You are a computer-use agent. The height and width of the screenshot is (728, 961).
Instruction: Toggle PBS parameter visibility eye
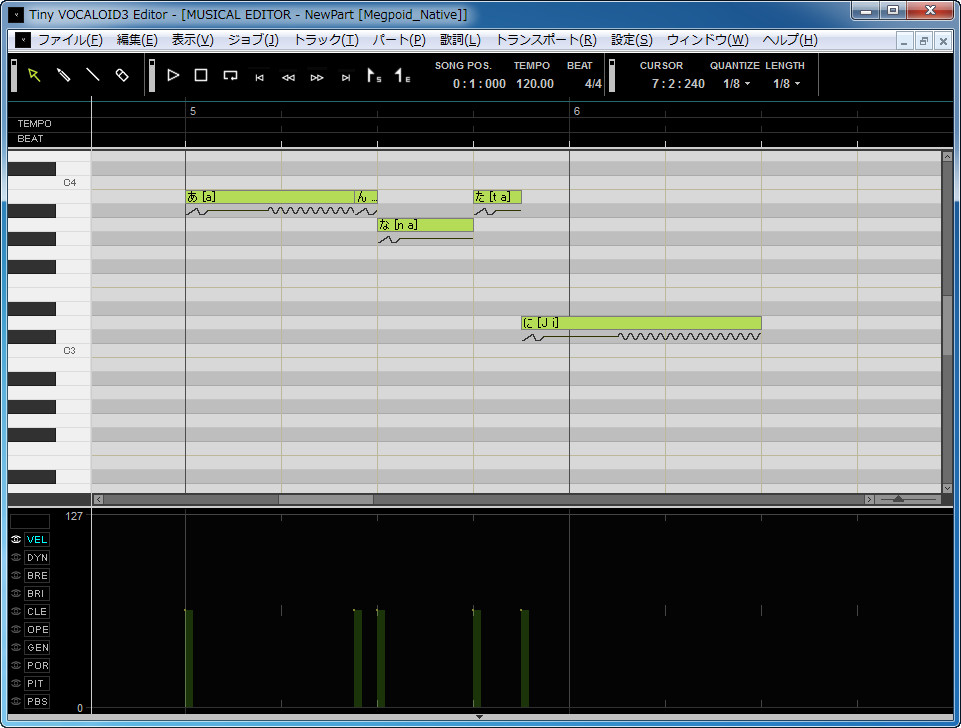[16, 701]
